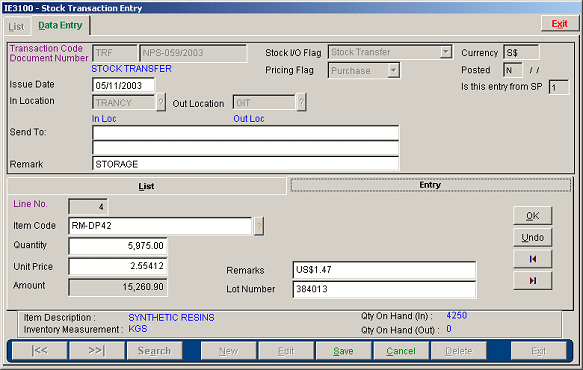
Task: Confirm line entry with OK button
Action: (532, 216)
